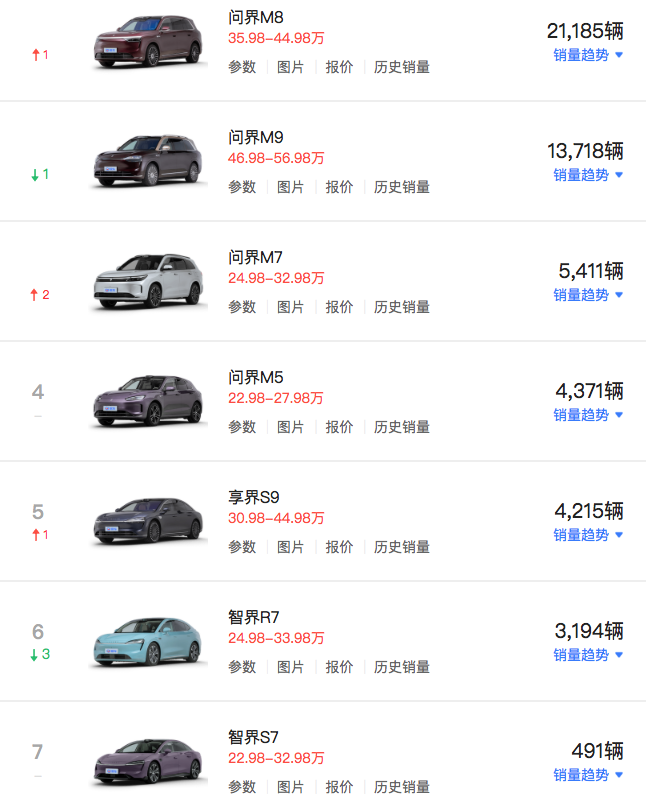646x809 pixels.
Task: Expand 销量趋势 dropdown for 问界M8
Action: pos(588,55)
